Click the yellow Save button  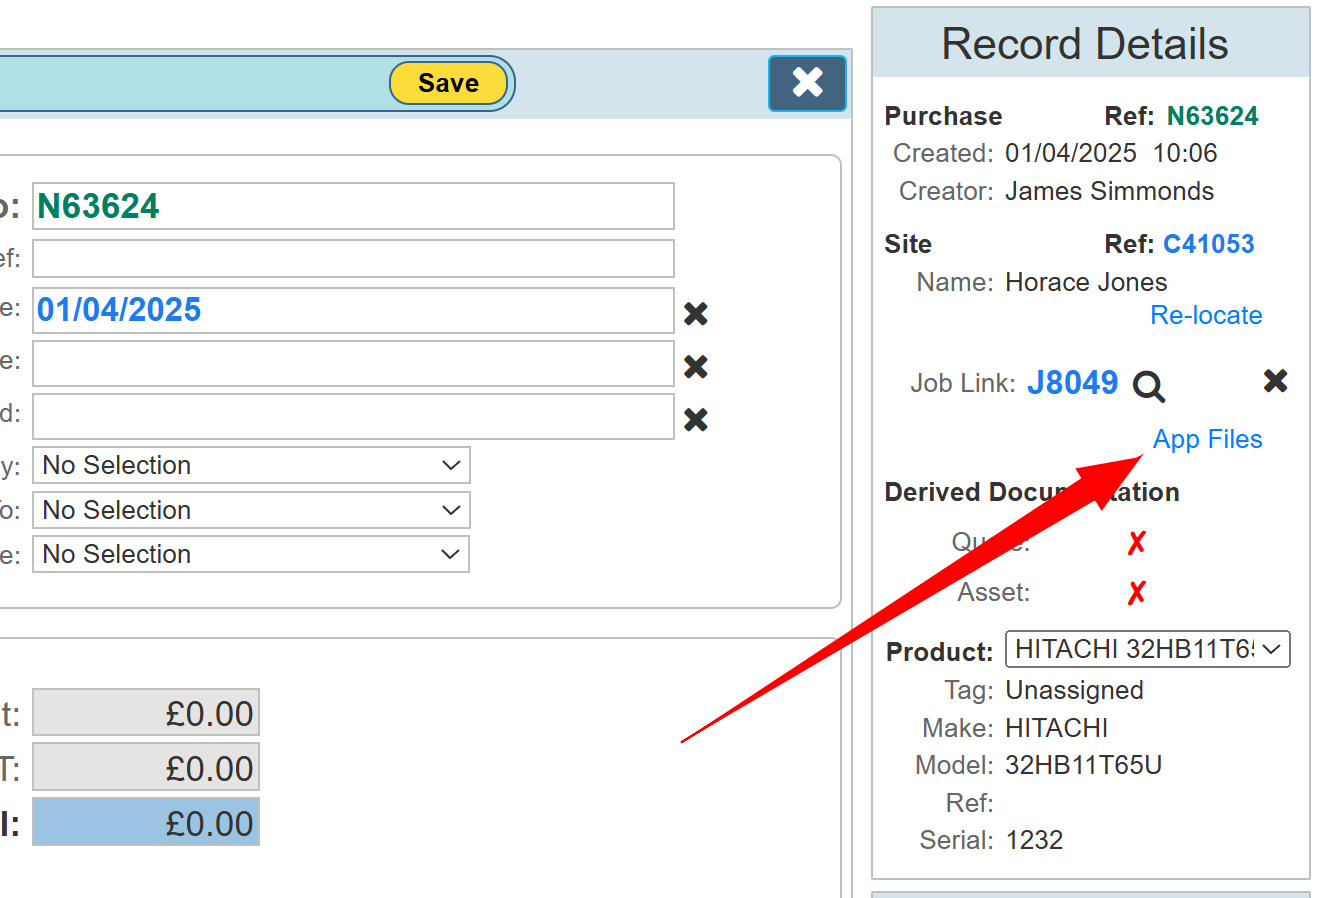[x=448, y=83]
